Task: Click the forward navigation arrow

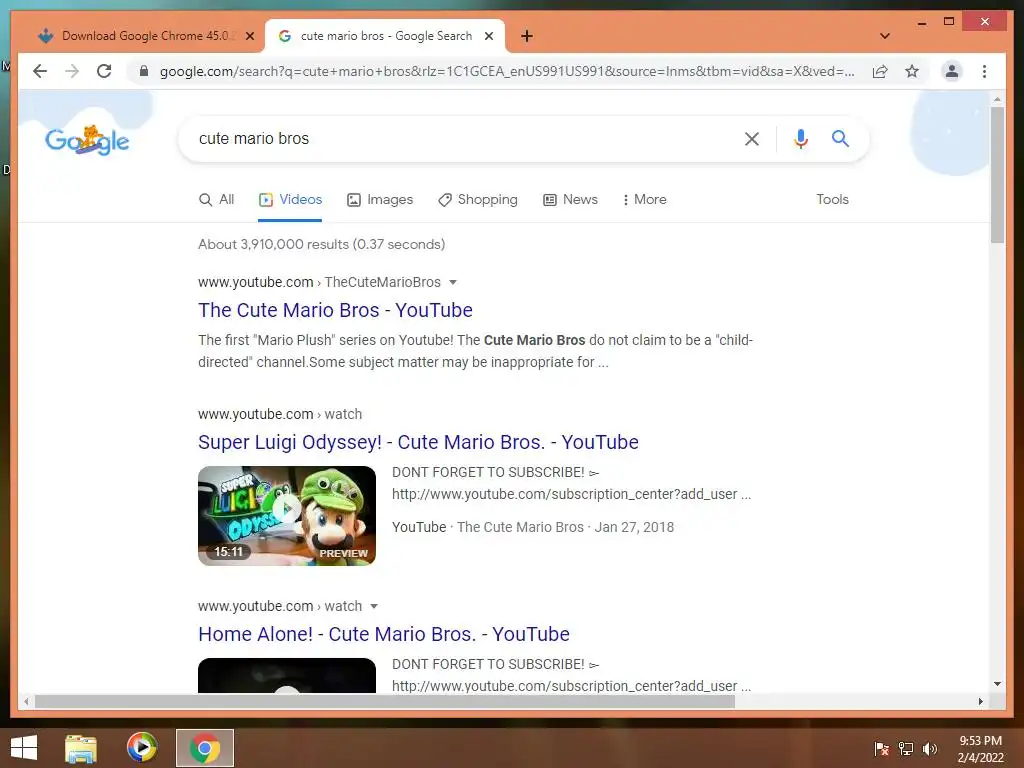Action: (x=72, y=71)
